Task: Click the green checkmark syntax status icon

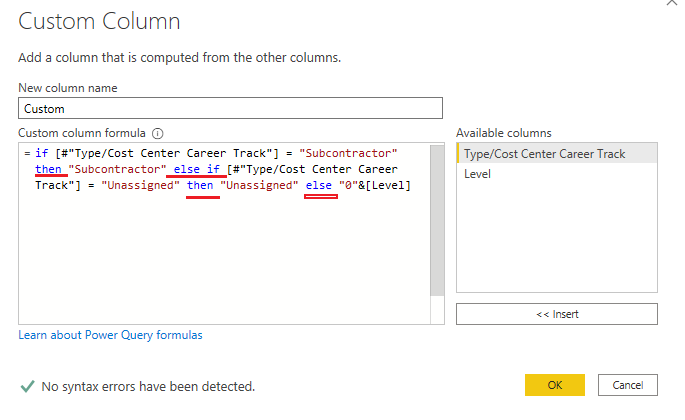Action: click(28, 386)
